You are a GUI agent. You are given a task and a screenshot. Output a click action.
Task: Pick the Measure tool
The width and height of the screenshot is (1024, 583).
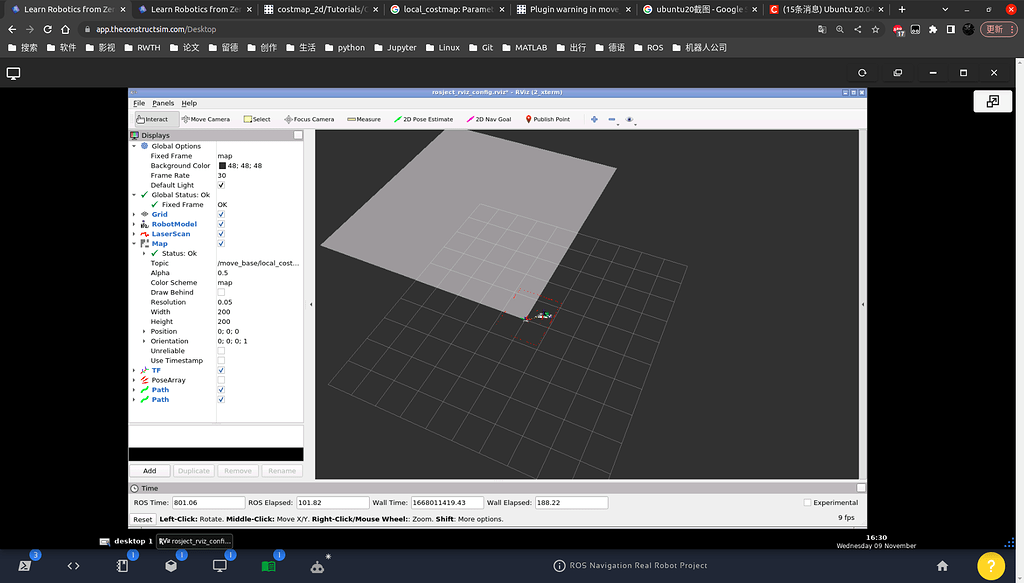click(x=364, y=119)
